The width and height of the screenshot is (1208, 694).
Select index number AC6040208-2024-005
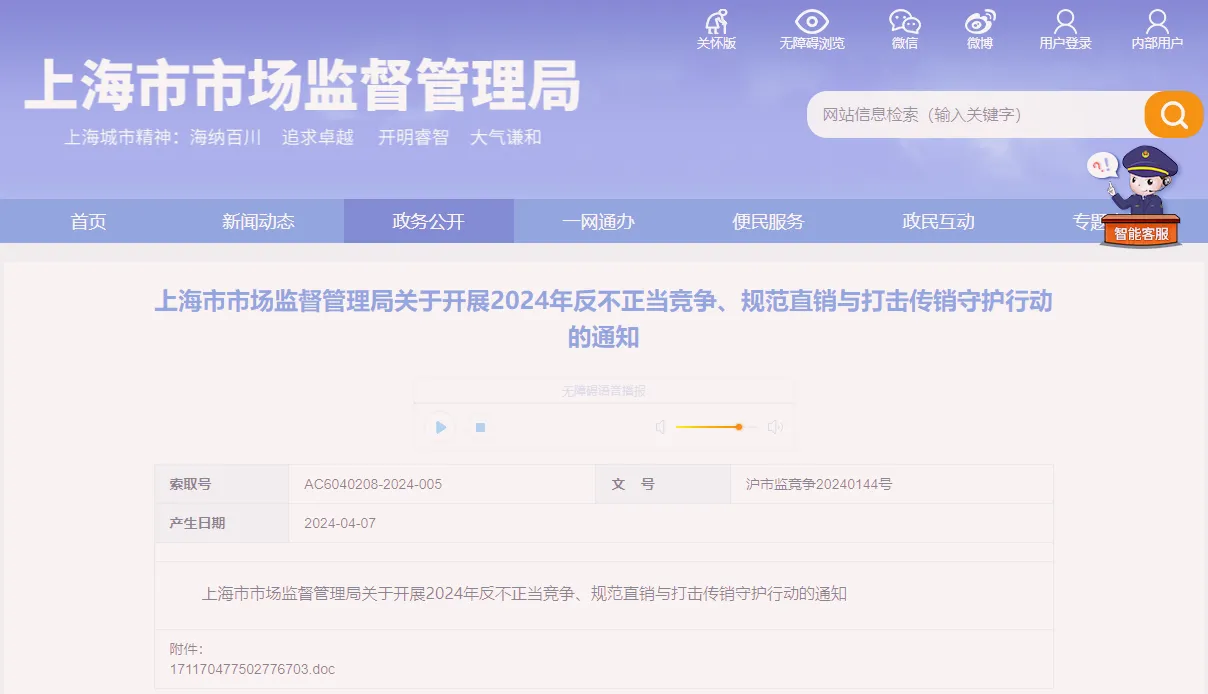click(373, 484)
